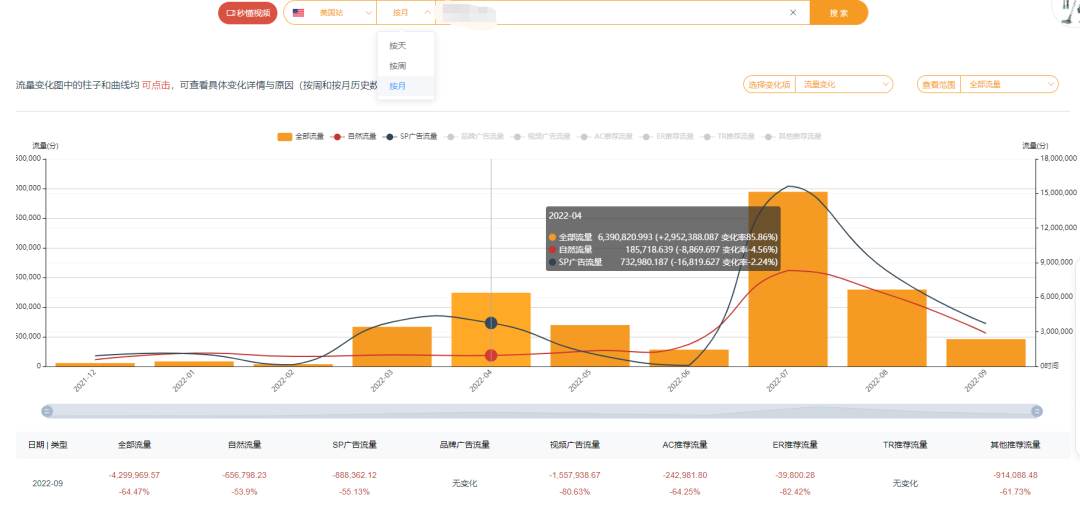Click the 2022-03 orange bar
The height and width of the screenshot is (507, 1080).
pyautogui.click(x=392, y=346)
